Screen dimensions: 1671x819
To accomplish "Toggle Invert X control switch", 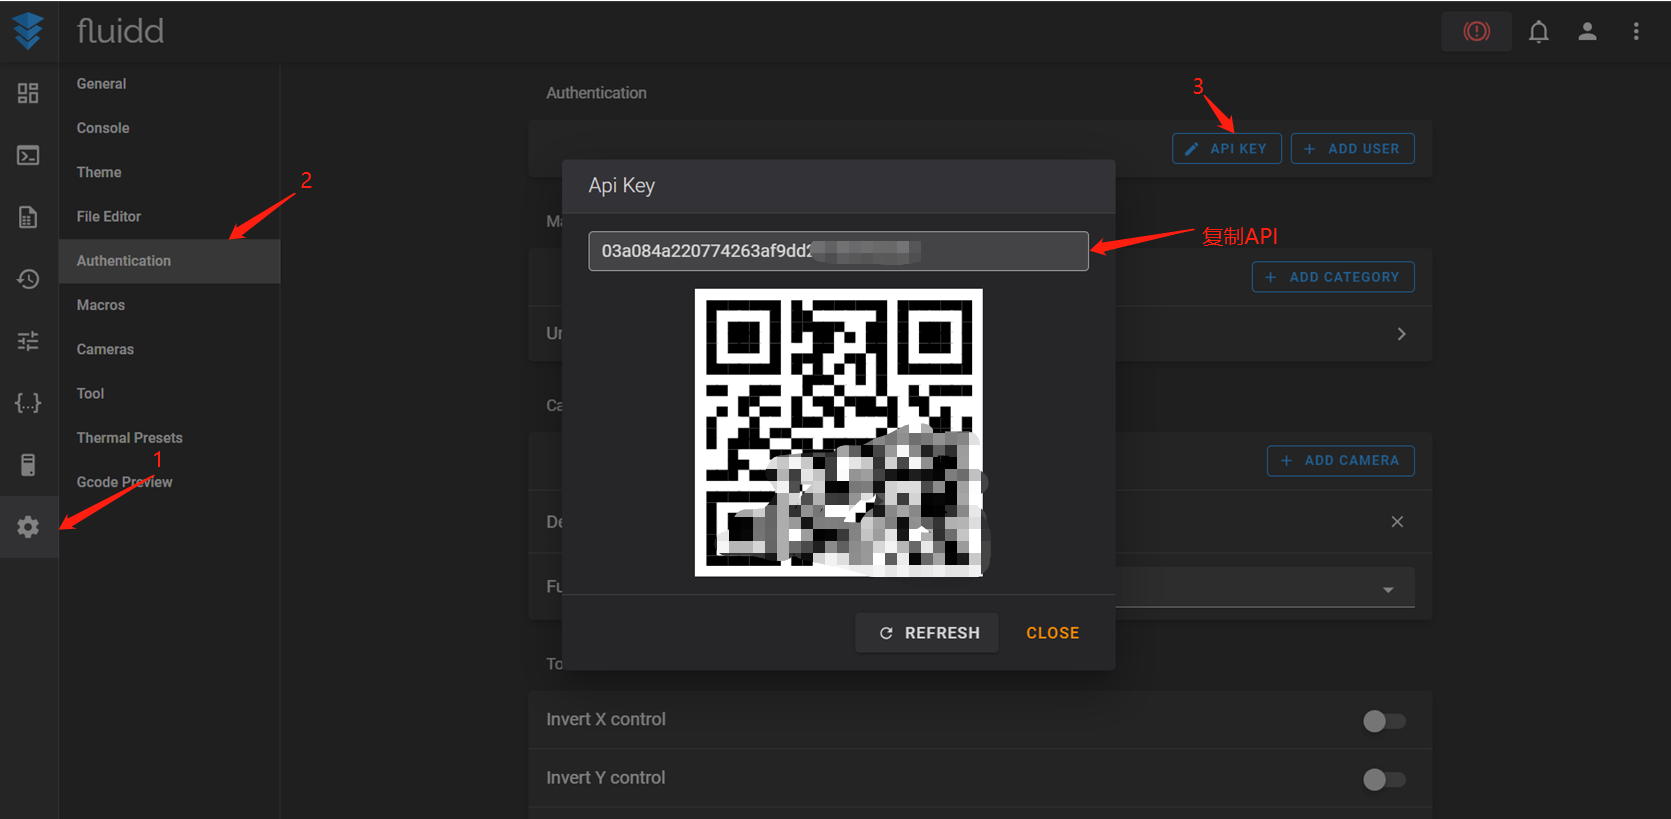I will 1384,721.
